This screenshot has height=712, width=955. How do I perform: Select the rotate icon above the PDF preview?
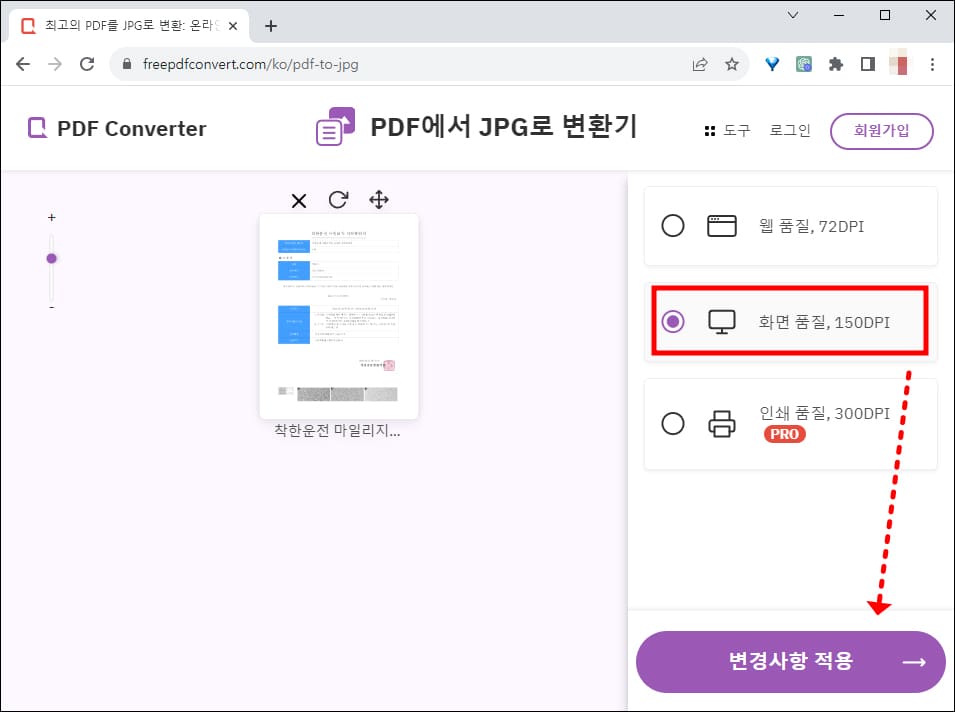click(338, 200)
